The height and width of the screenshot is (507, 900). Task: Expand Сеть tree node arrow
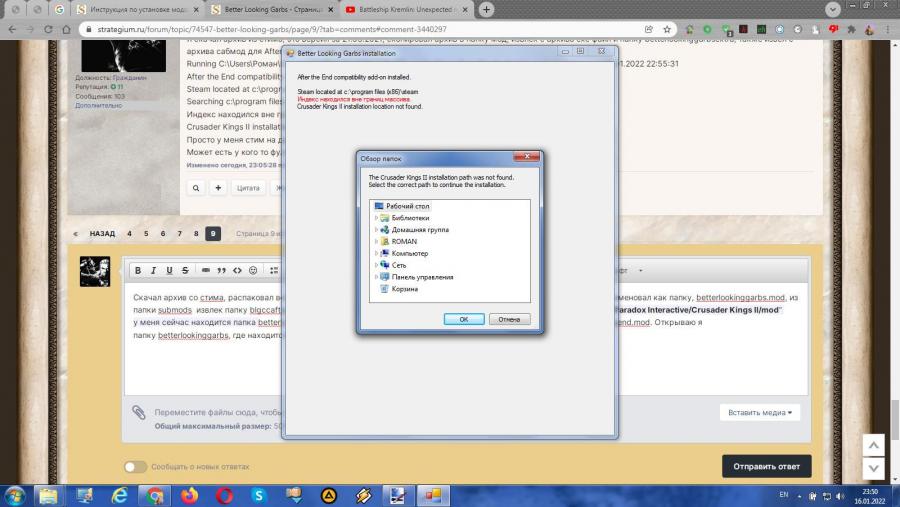tap(377, 265)
